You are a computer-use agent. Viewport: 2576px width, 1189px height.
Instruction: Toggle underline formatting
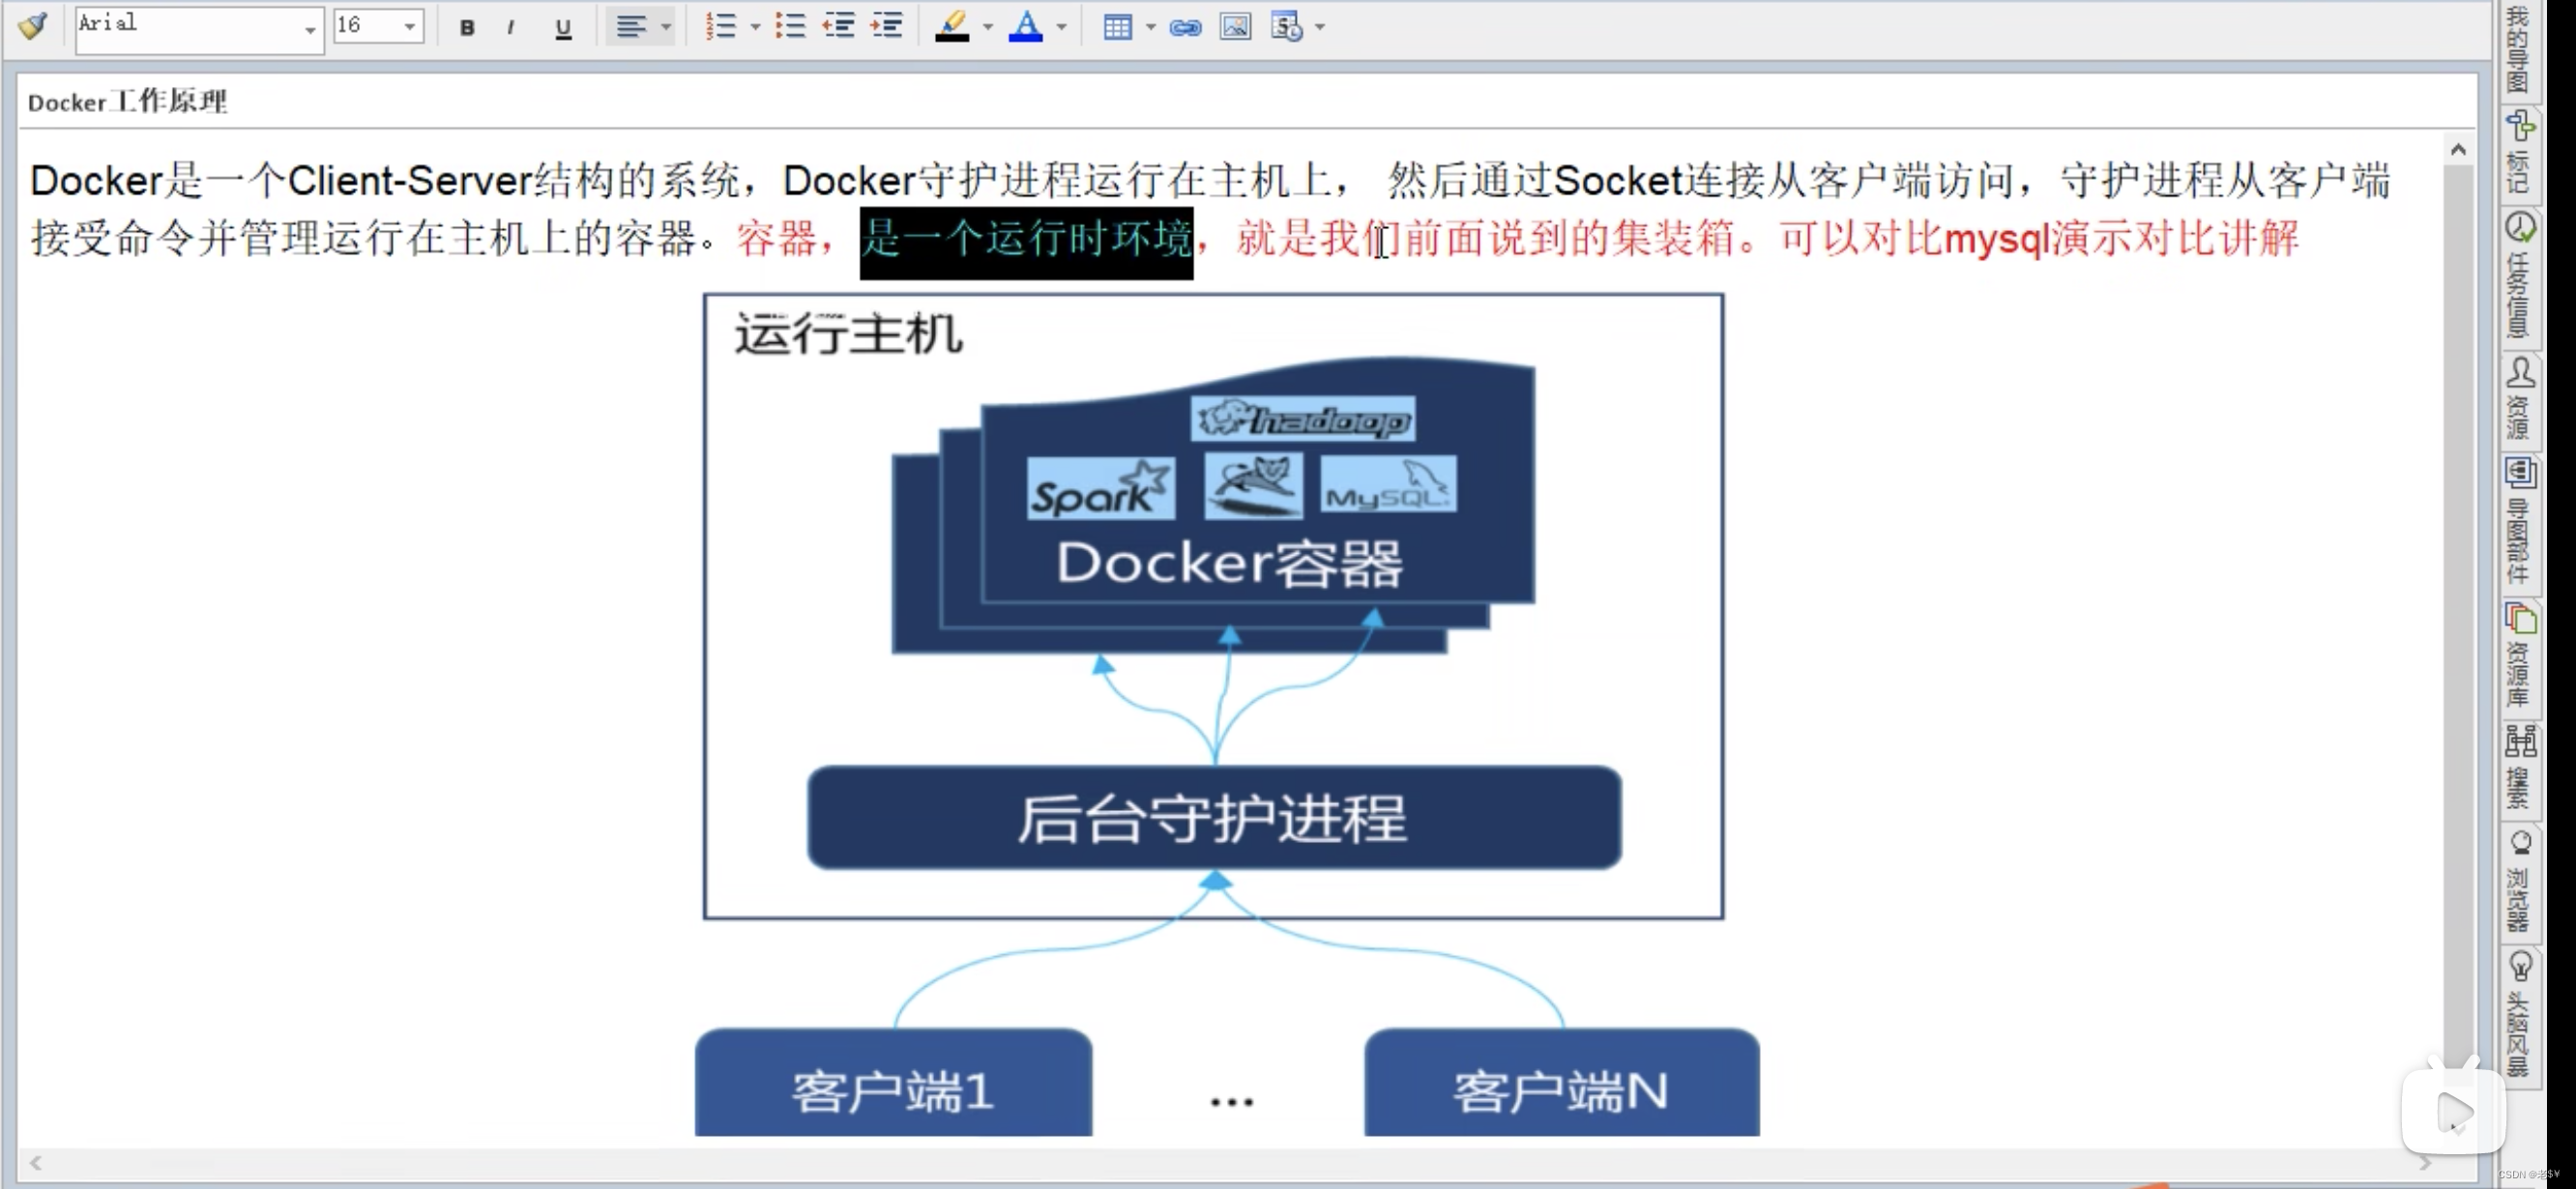pyautogui.click(x=563, y=27)
